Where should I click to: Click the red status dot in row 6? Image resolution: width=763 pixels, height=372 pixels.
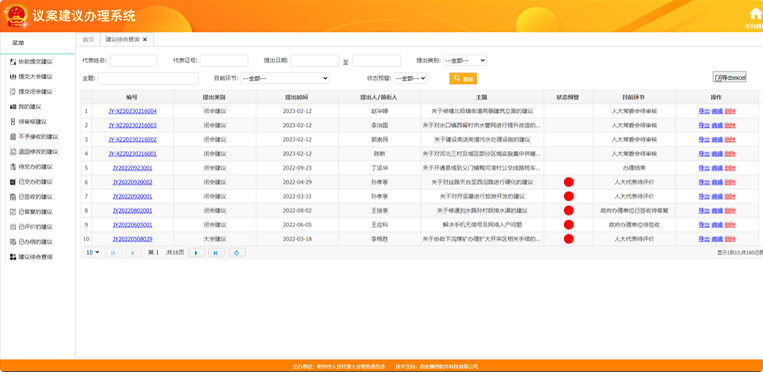568,182
